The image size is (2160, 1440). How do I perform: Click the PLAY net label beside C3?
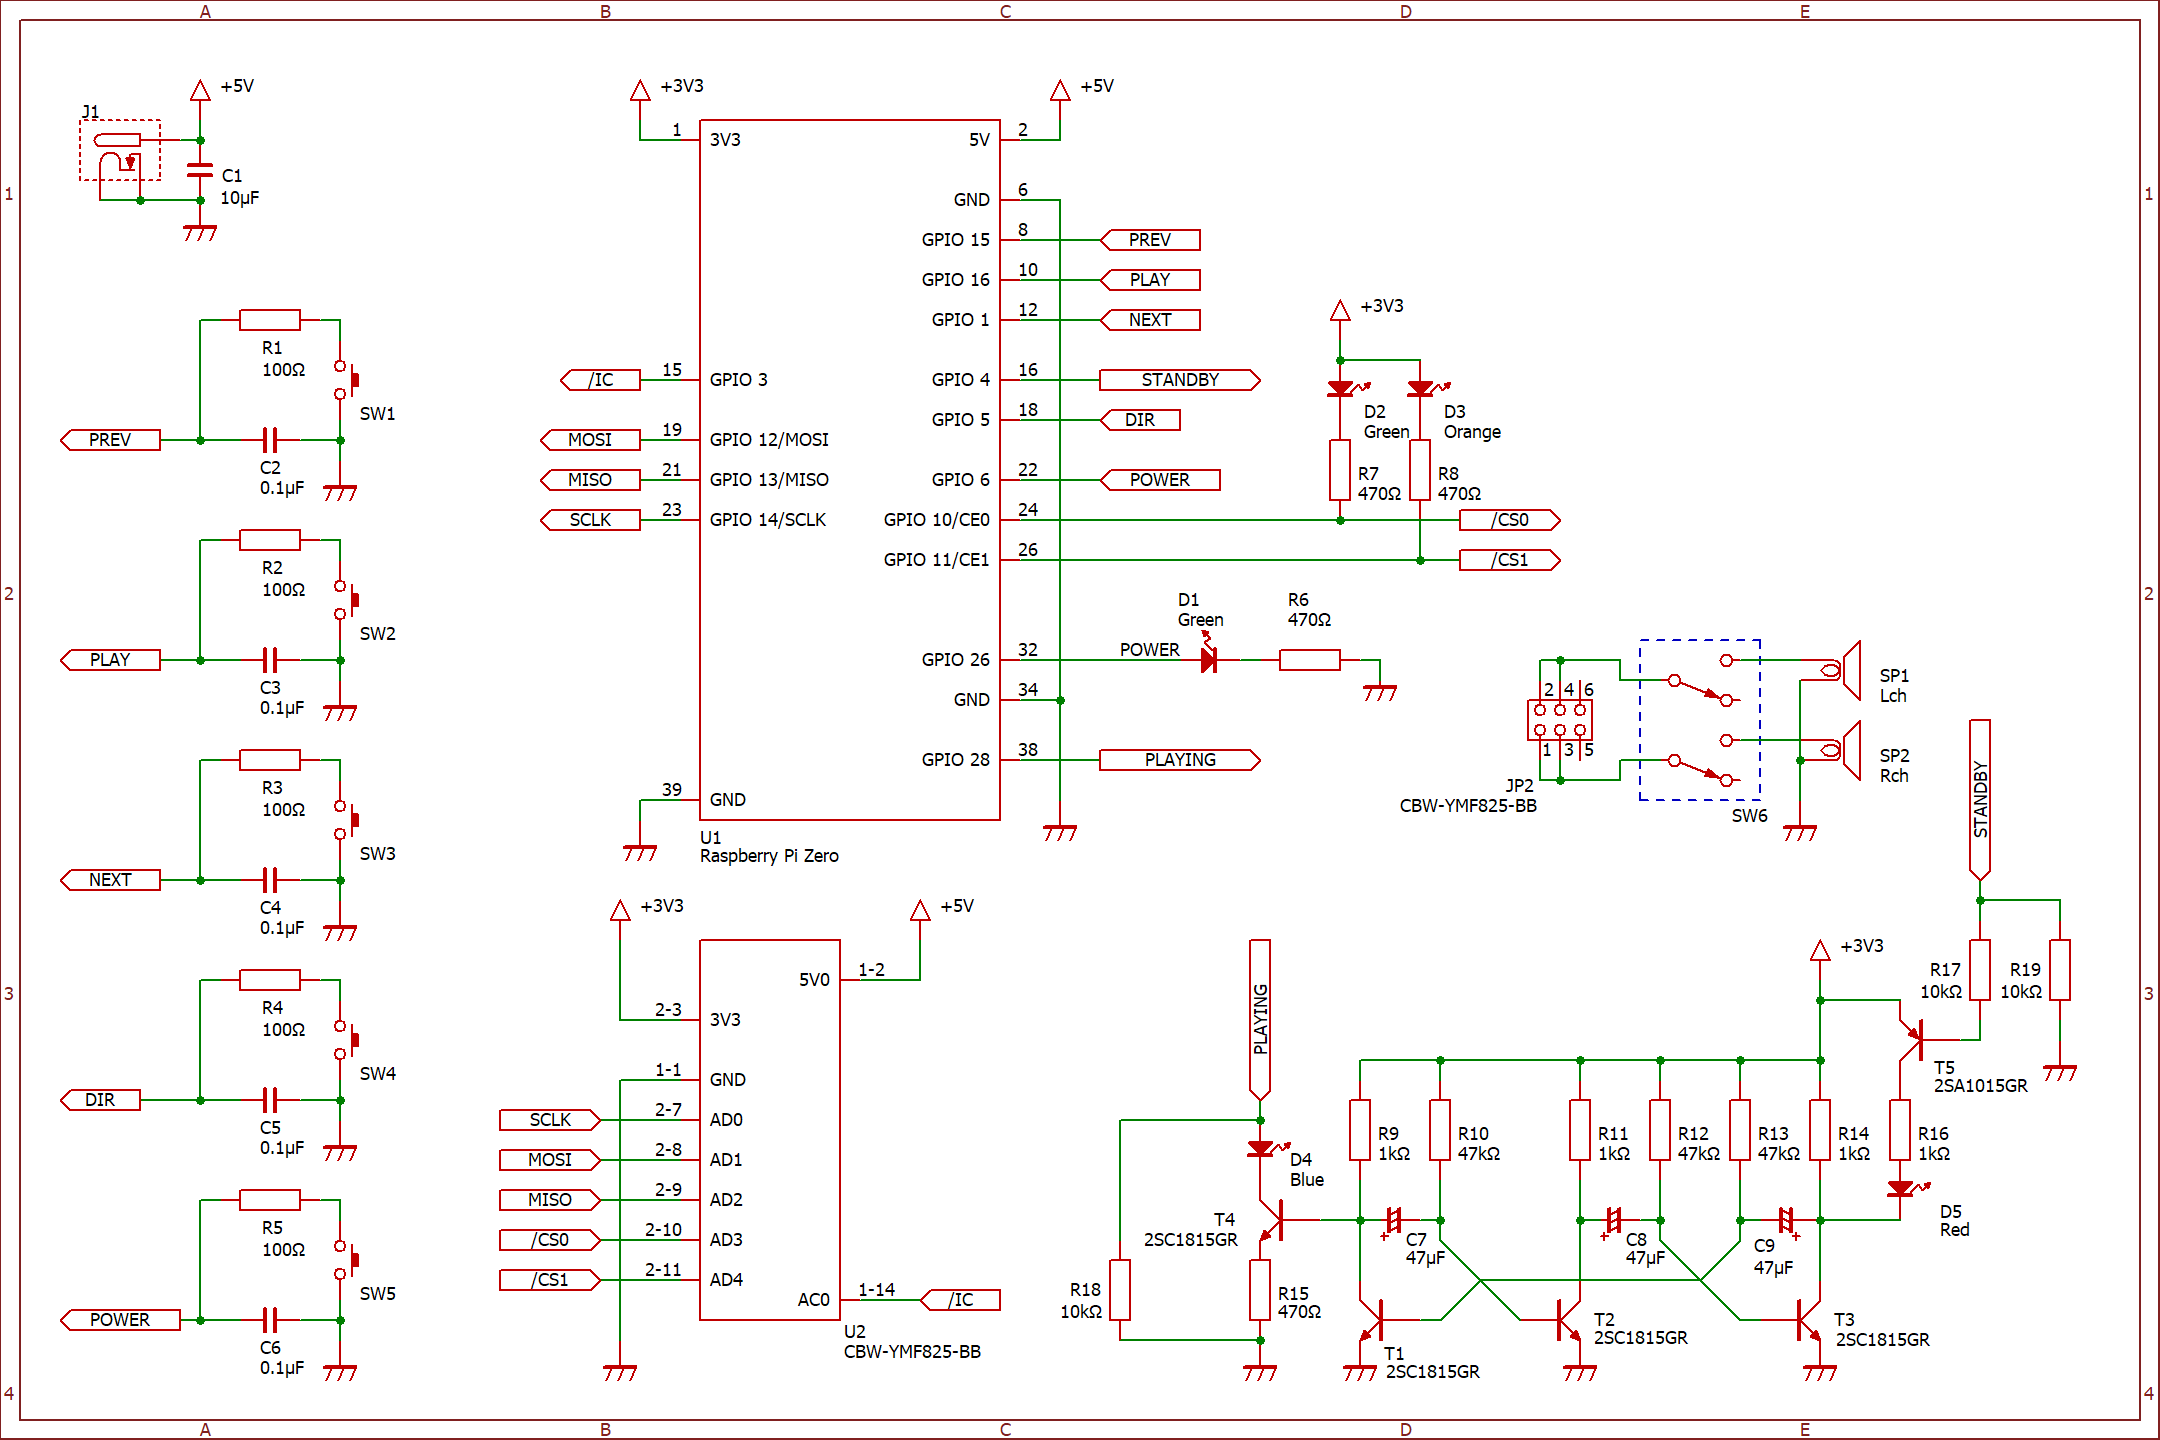110,660
